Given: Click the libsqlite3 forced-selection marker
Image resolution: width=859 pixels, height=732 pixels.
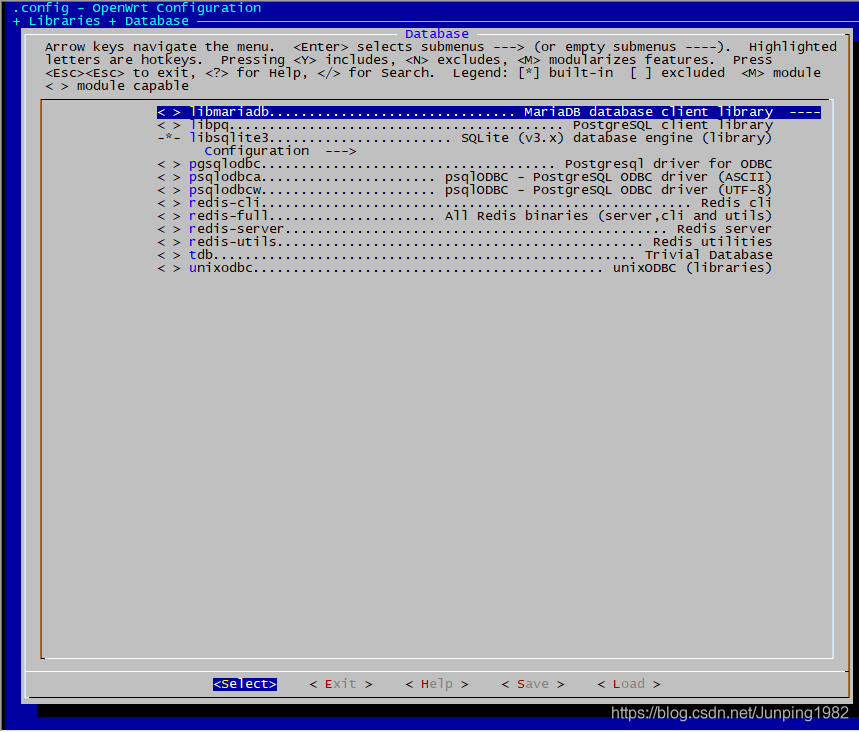Looking at the screenshot, I should click(169, 138).
